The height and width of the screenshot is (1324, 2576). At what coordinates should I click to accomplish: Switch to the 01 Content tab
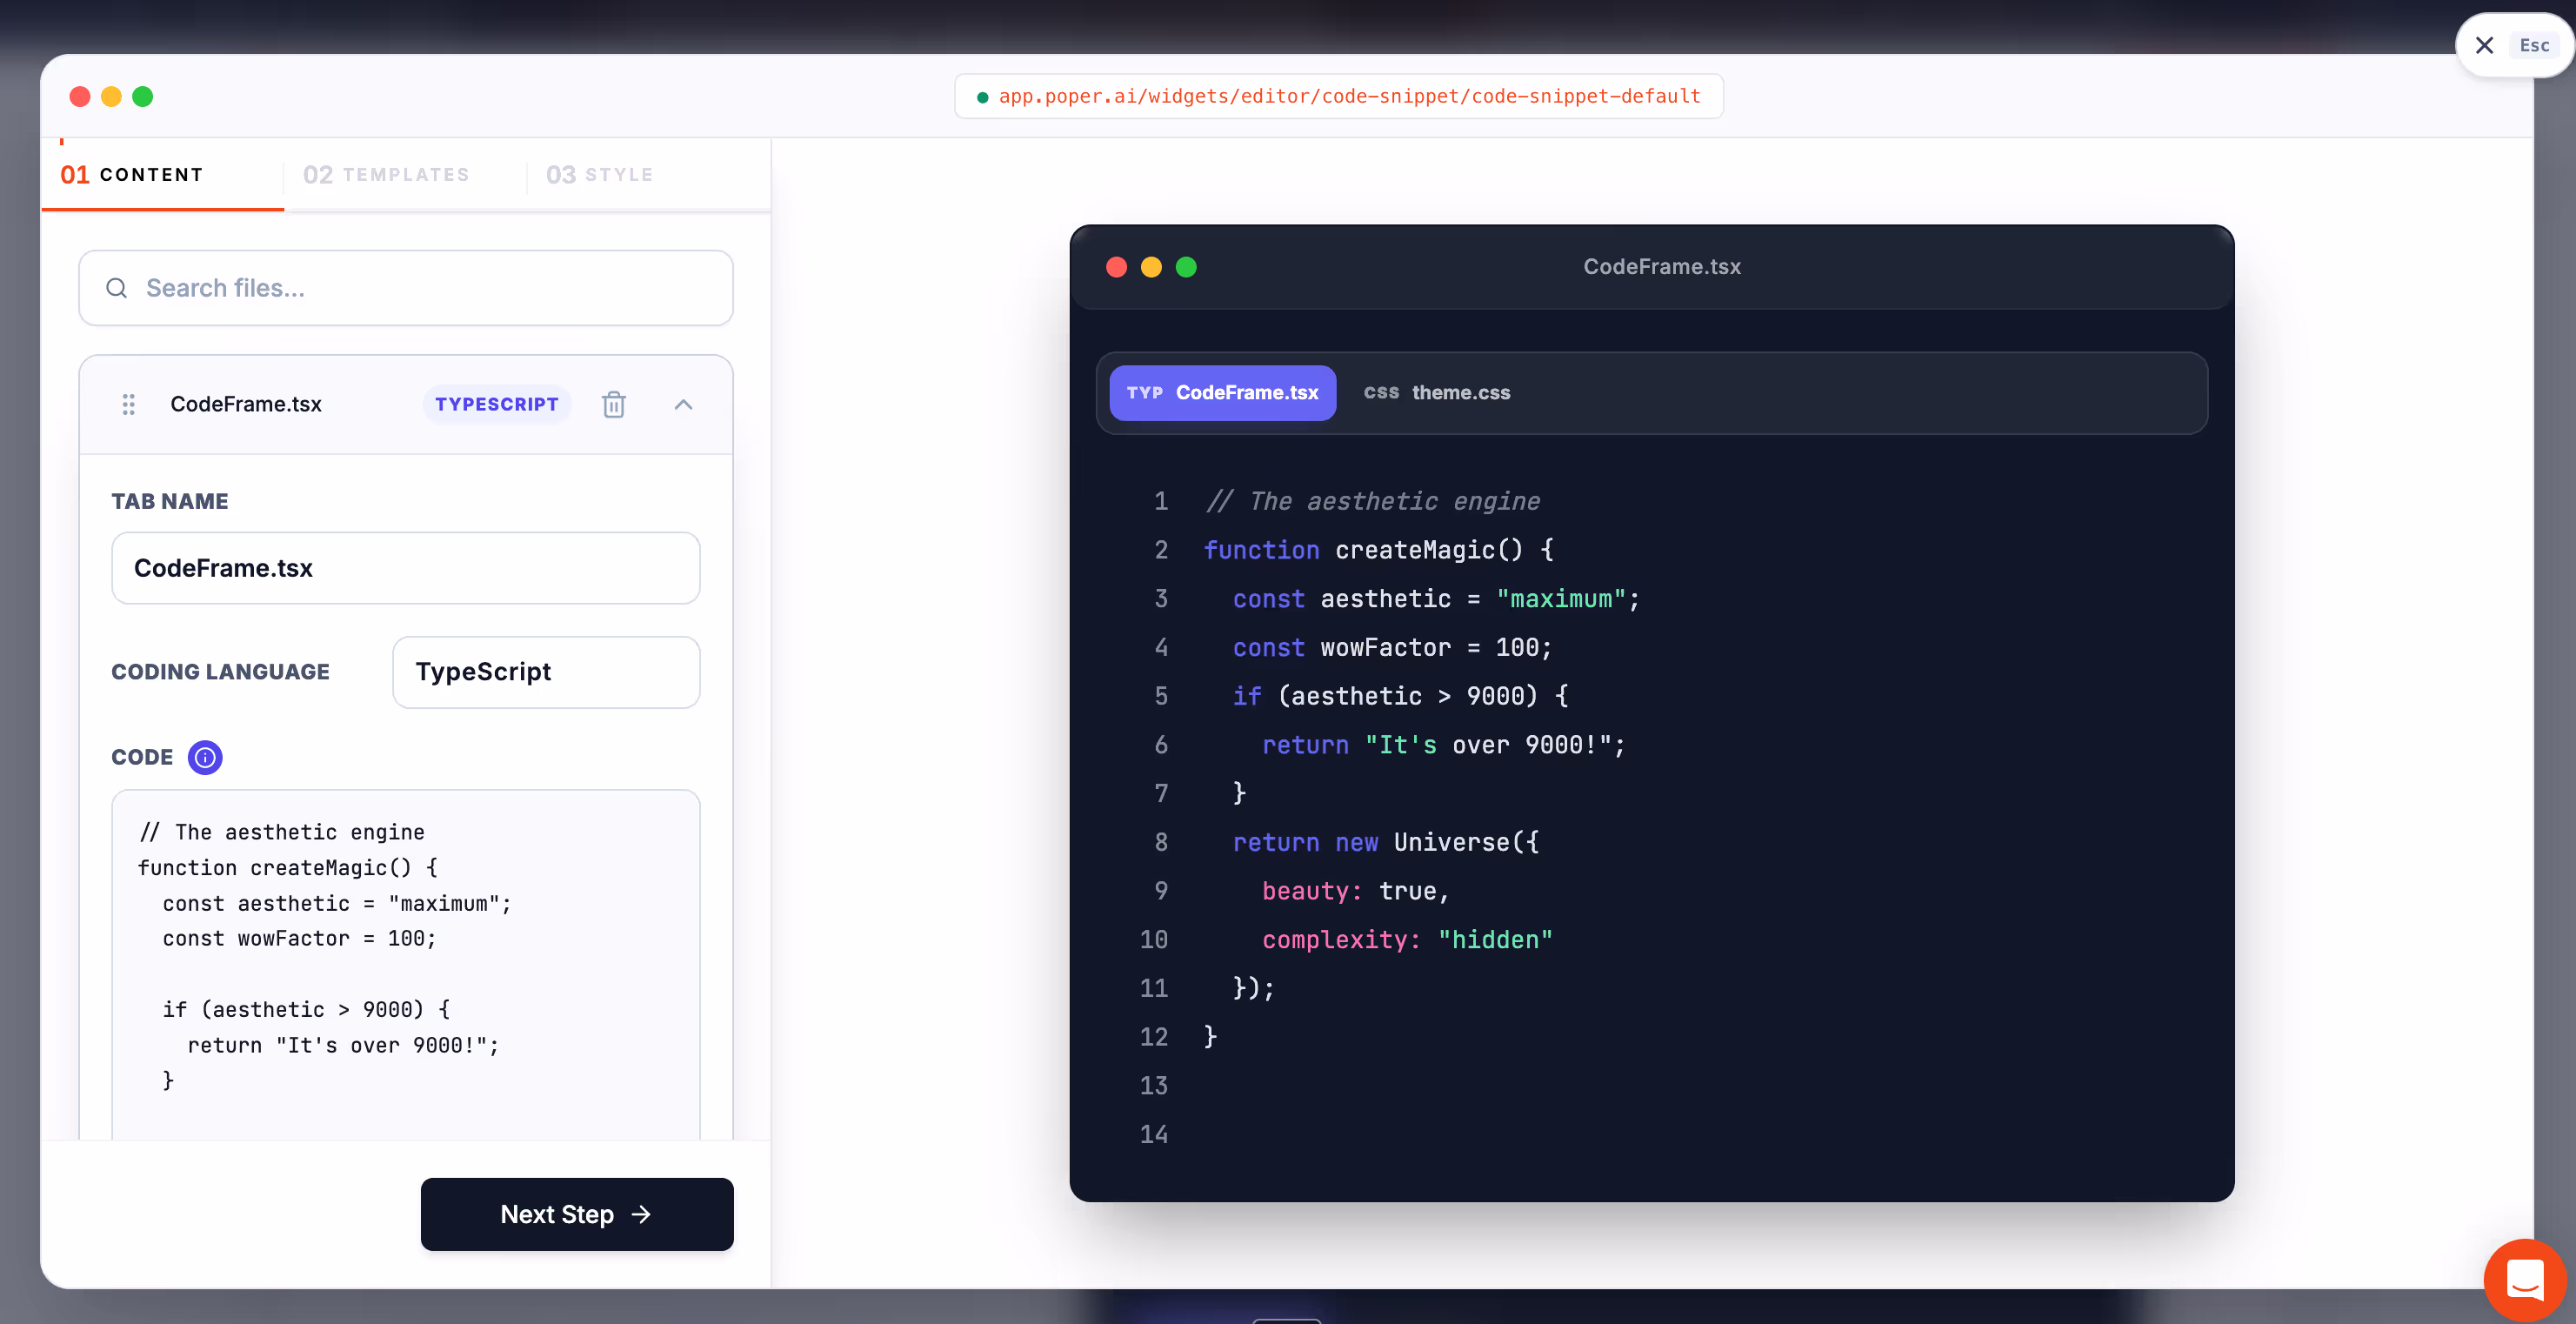[x=163, y=174]
